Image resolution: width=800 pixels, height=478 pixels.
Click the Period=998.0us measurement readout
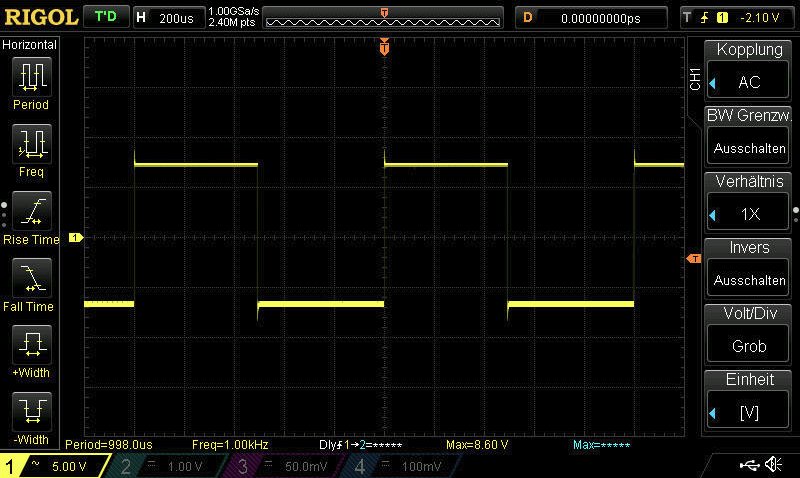click(x=109, y=444)
